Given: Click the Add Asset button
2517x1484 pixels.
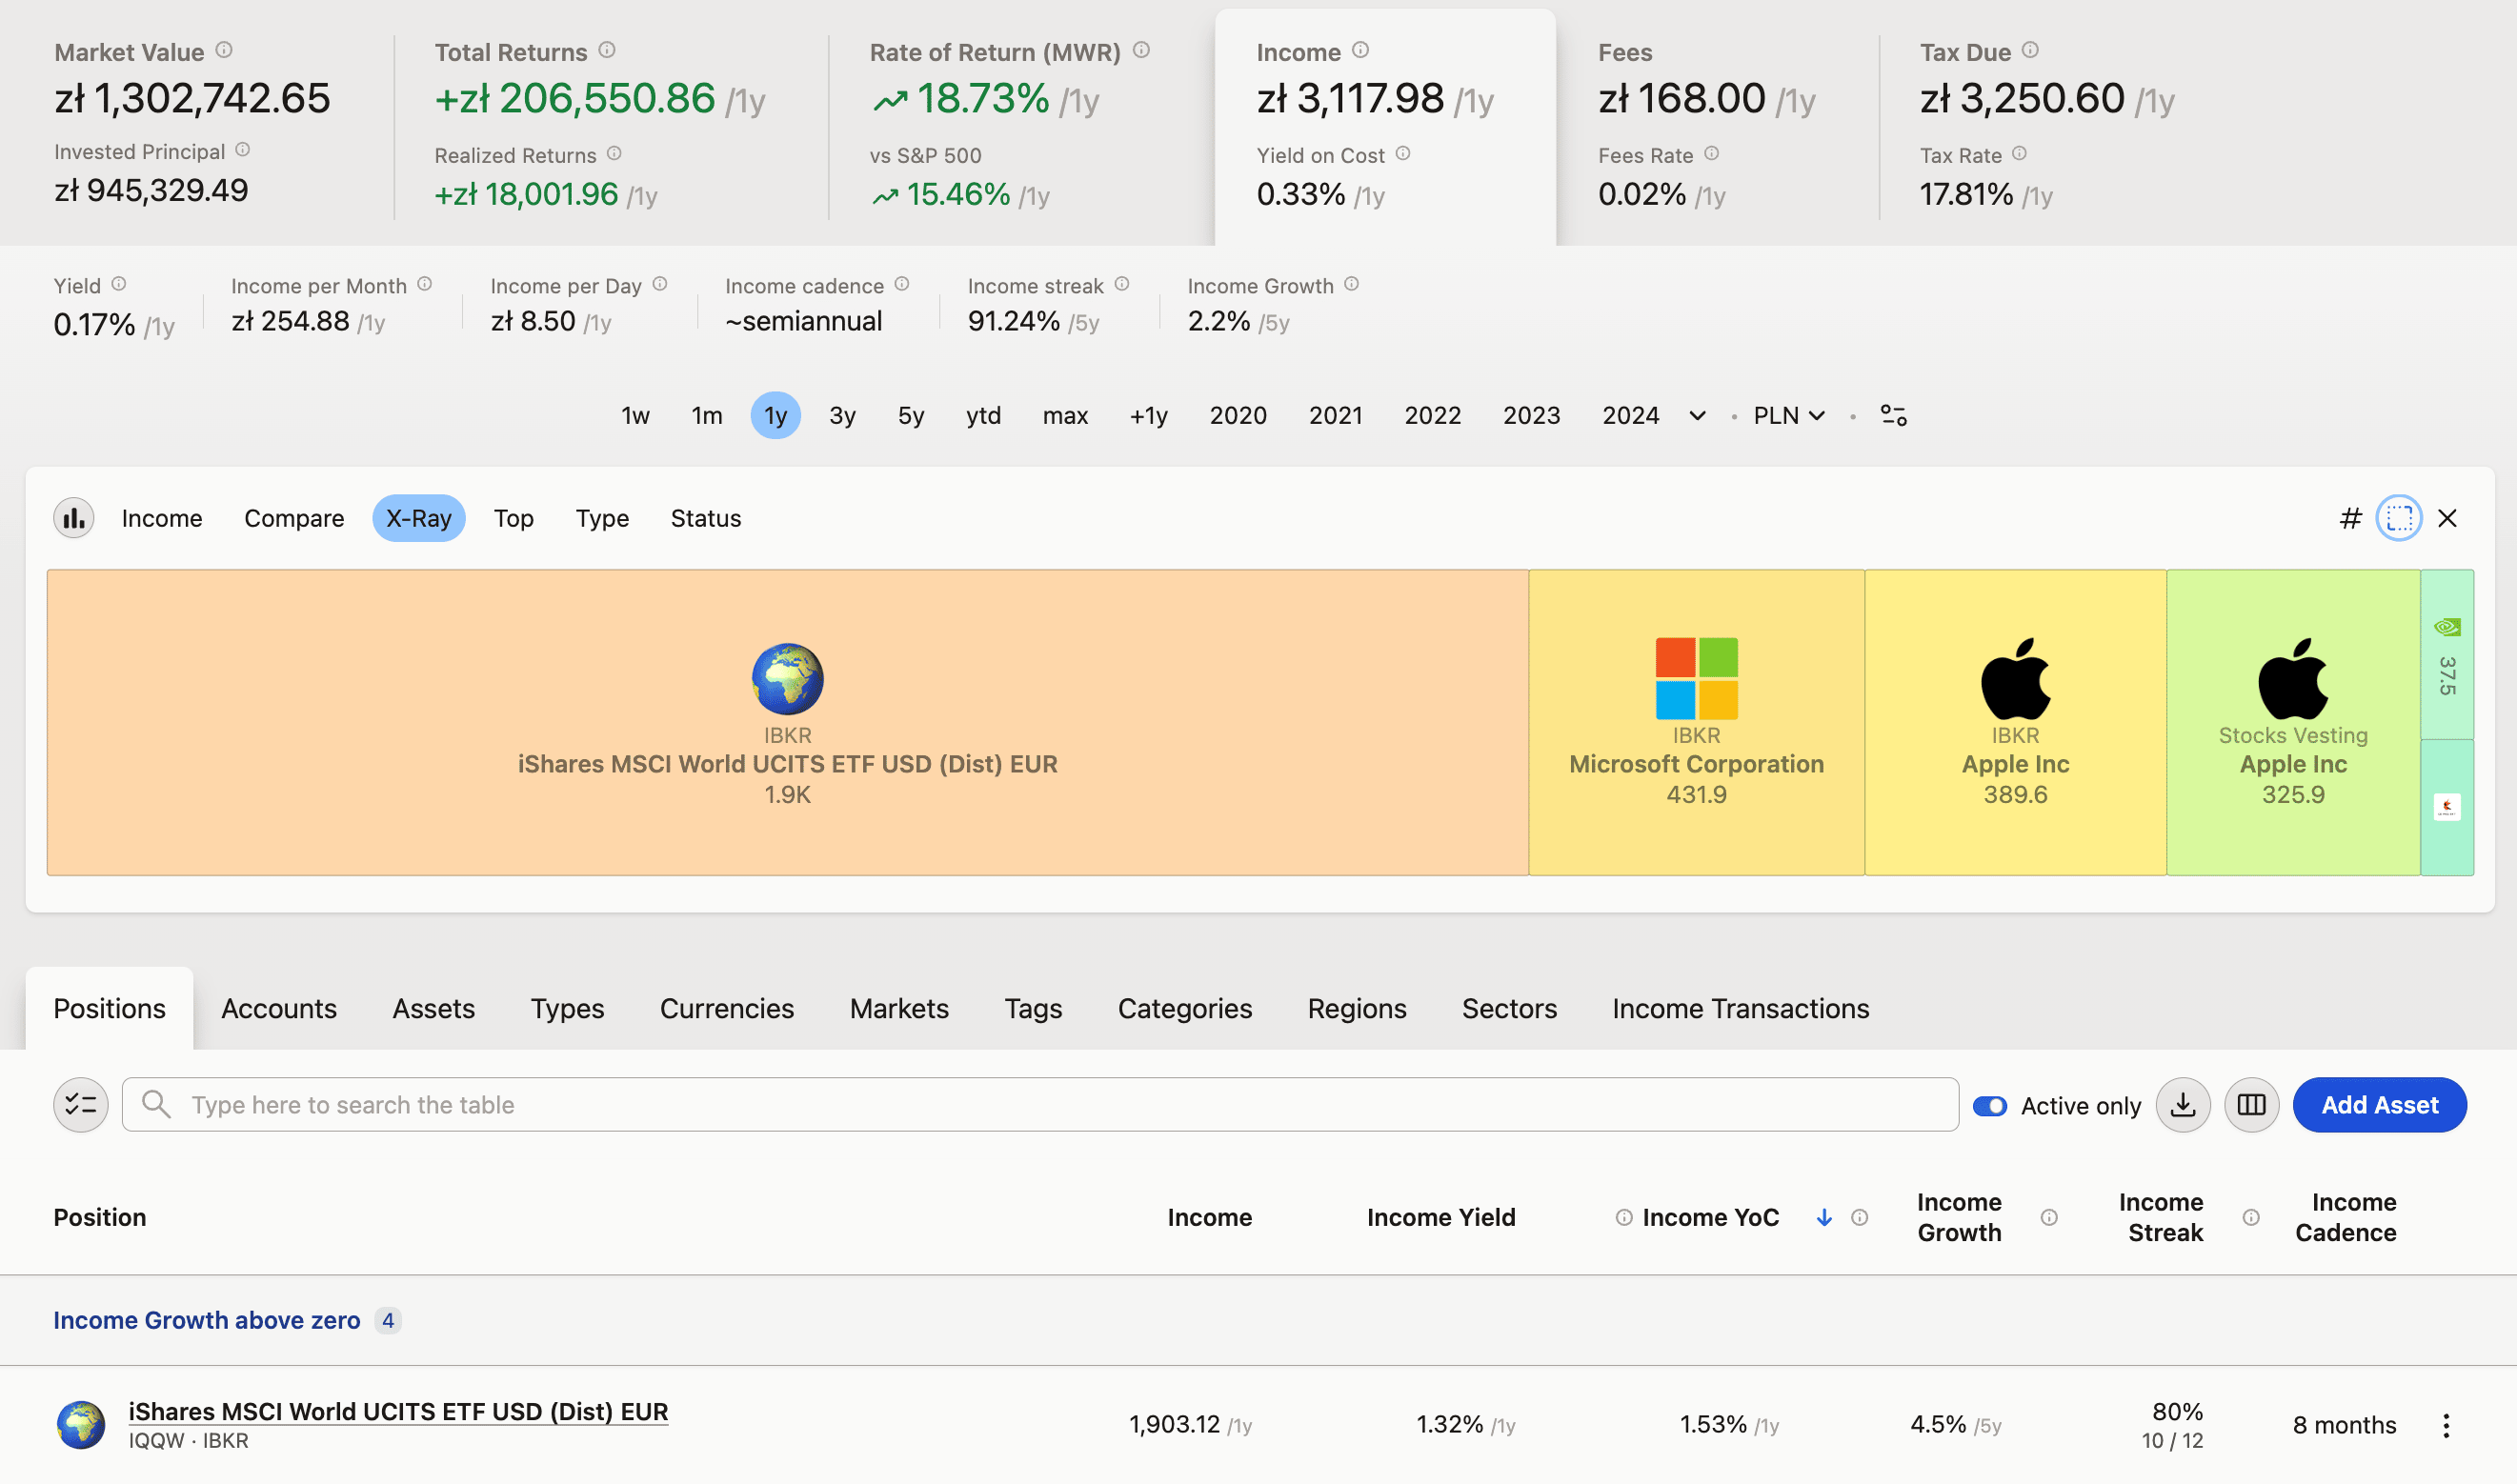Looking at the screenshot, I should coord(2379,1105).
